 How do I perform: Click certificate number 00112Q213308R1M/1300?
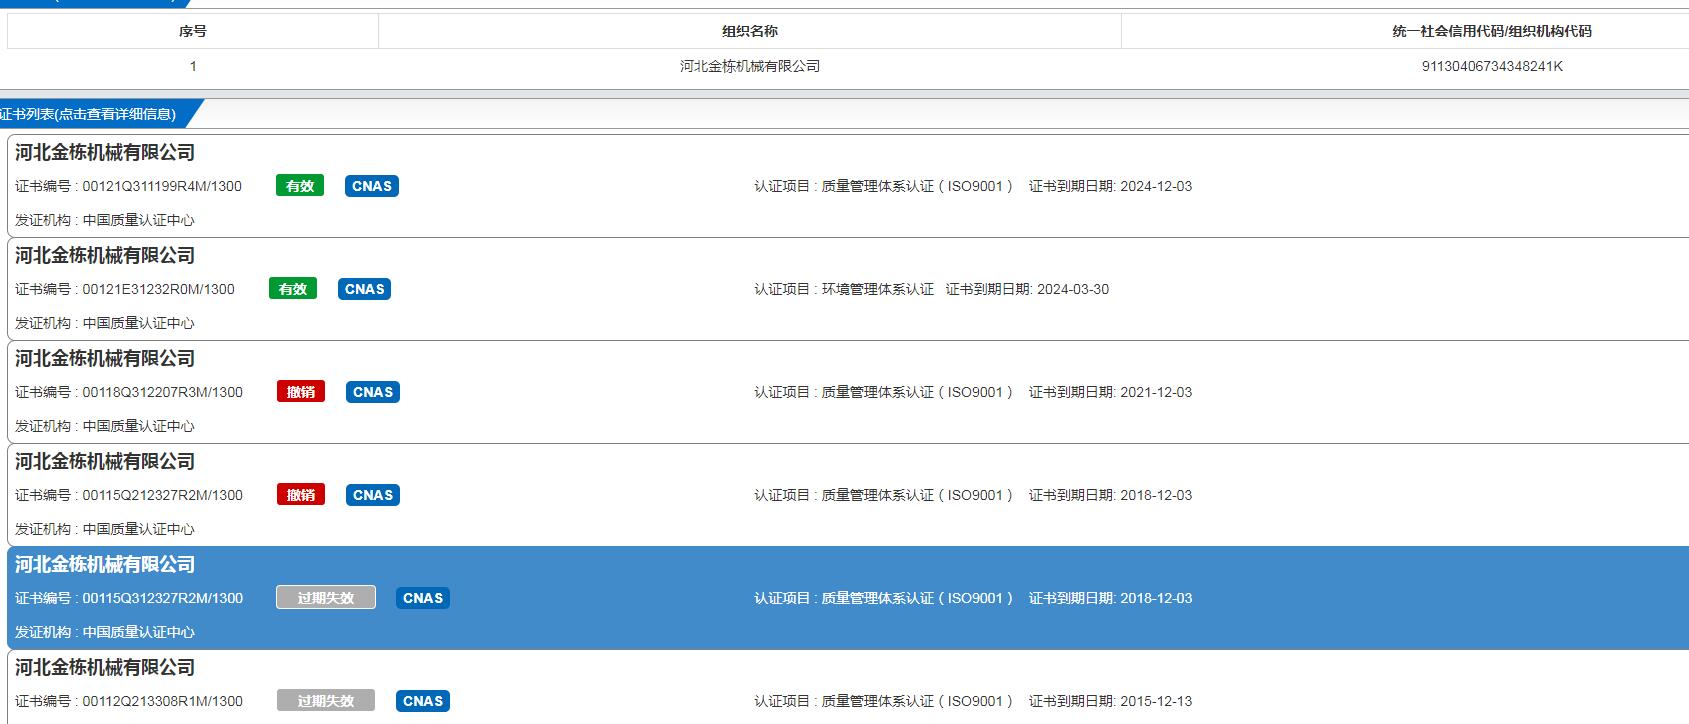162,701
